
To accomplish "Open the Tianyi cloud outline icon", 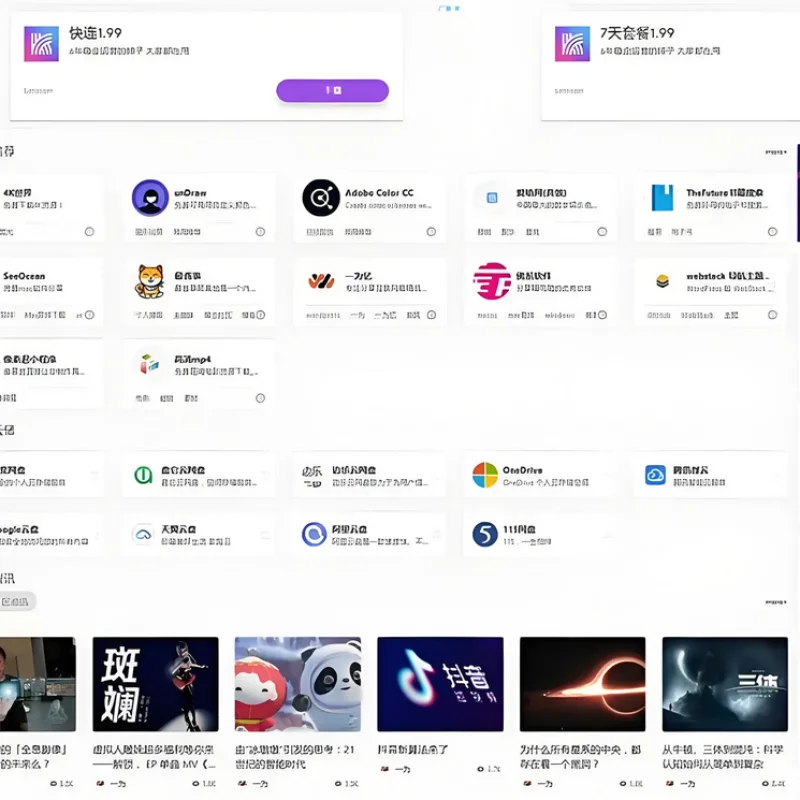I will pos(143,534).
